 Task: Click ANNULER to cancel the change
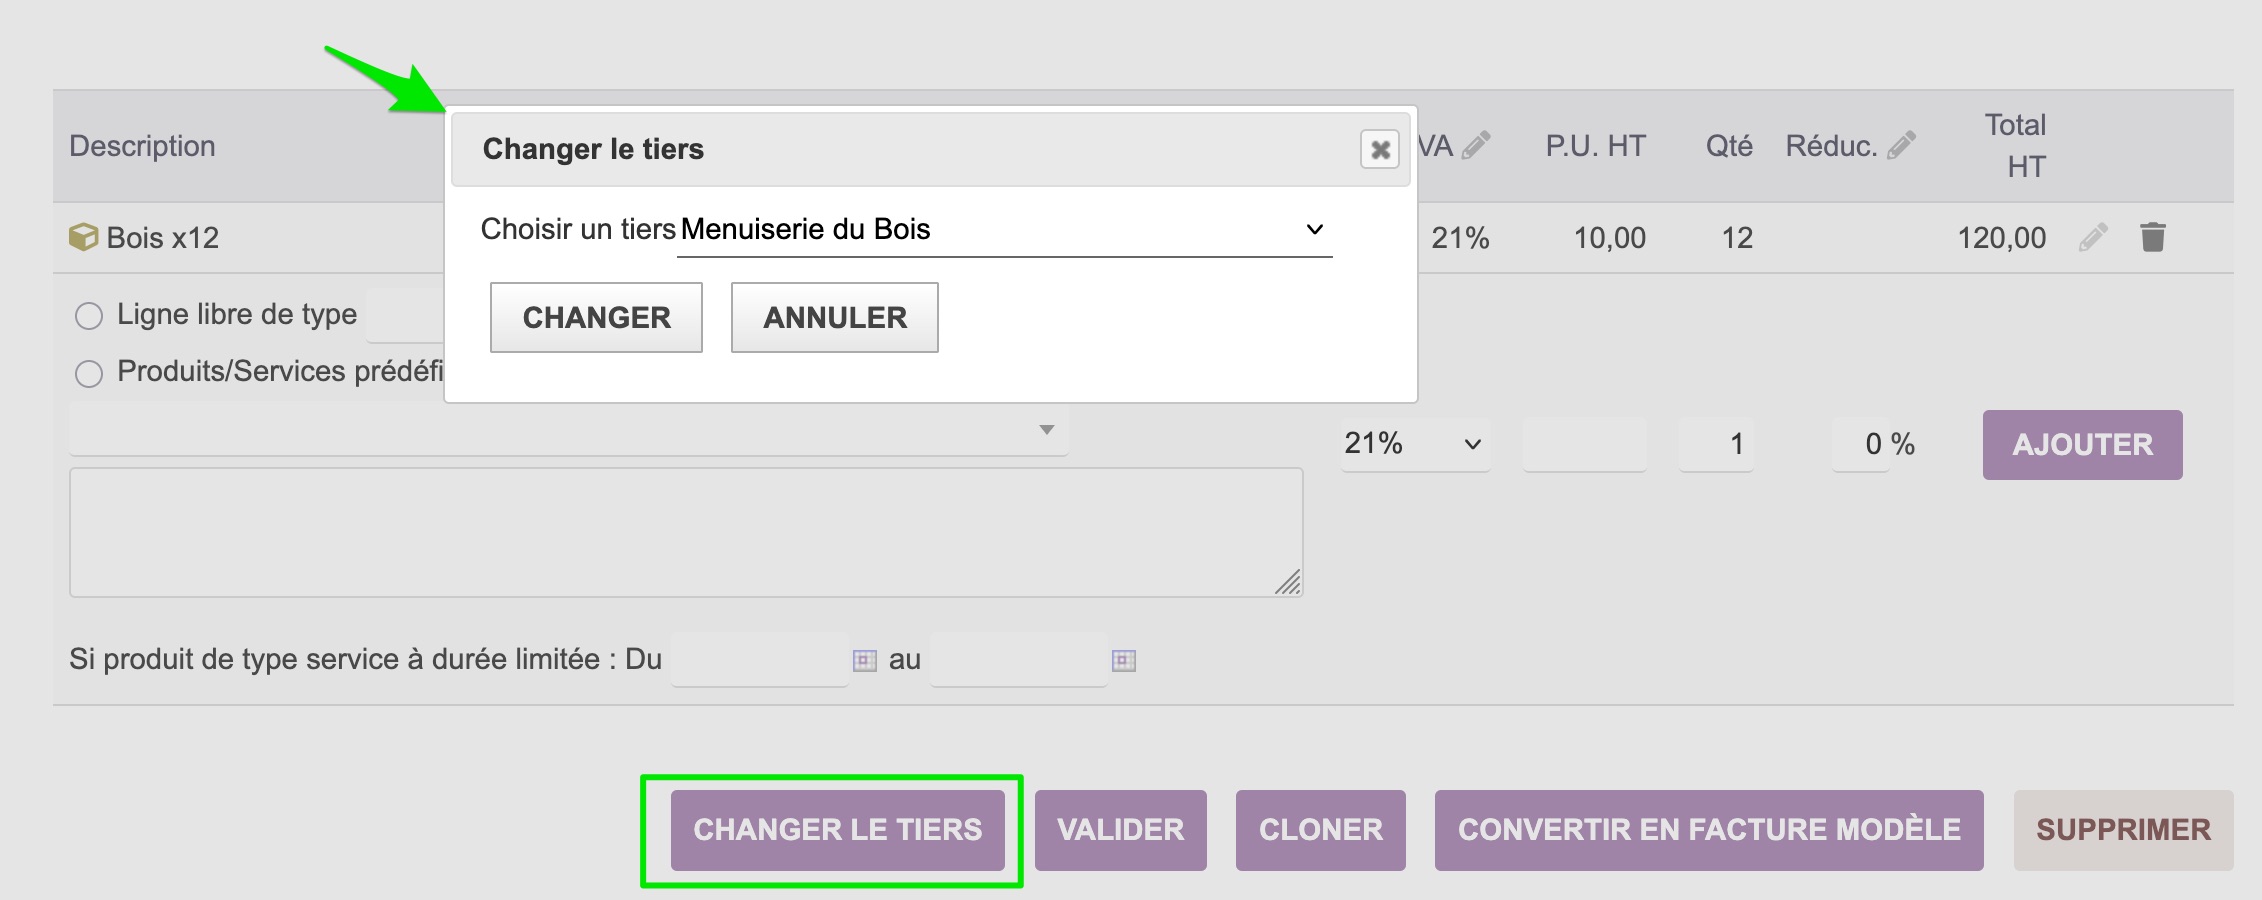(x=834, y=317)
